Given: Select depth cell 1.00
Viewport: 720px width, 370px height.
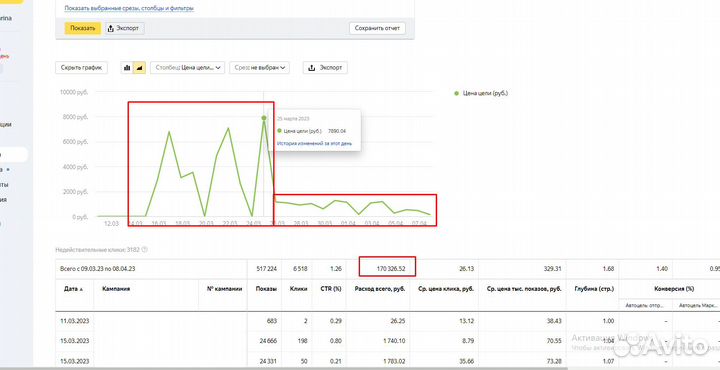Looking at the screenshot, I should click(608, 321).
